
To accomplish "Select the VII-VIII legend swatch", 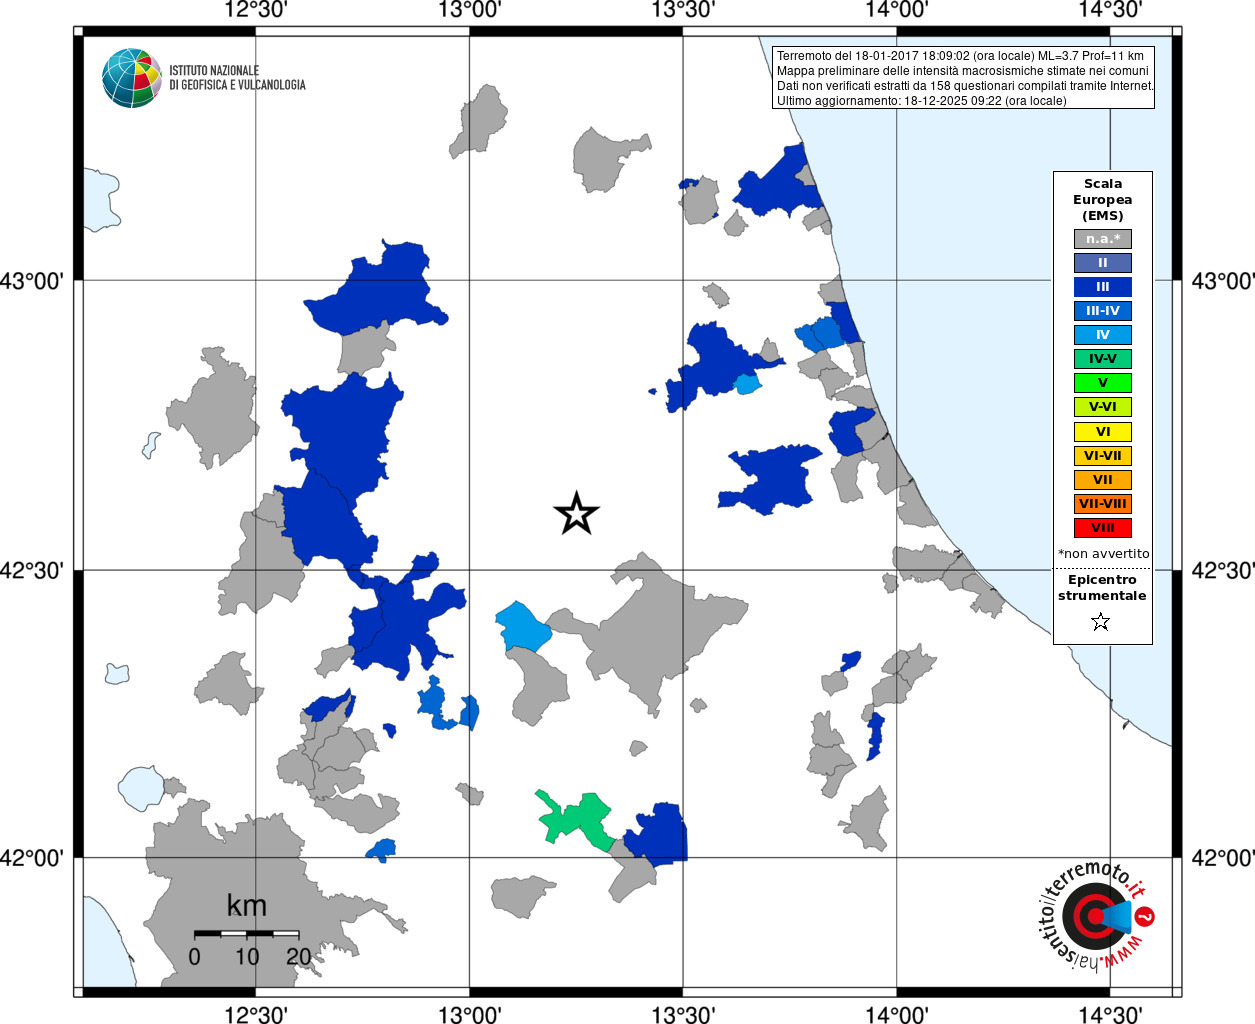I will [1103, 504].
